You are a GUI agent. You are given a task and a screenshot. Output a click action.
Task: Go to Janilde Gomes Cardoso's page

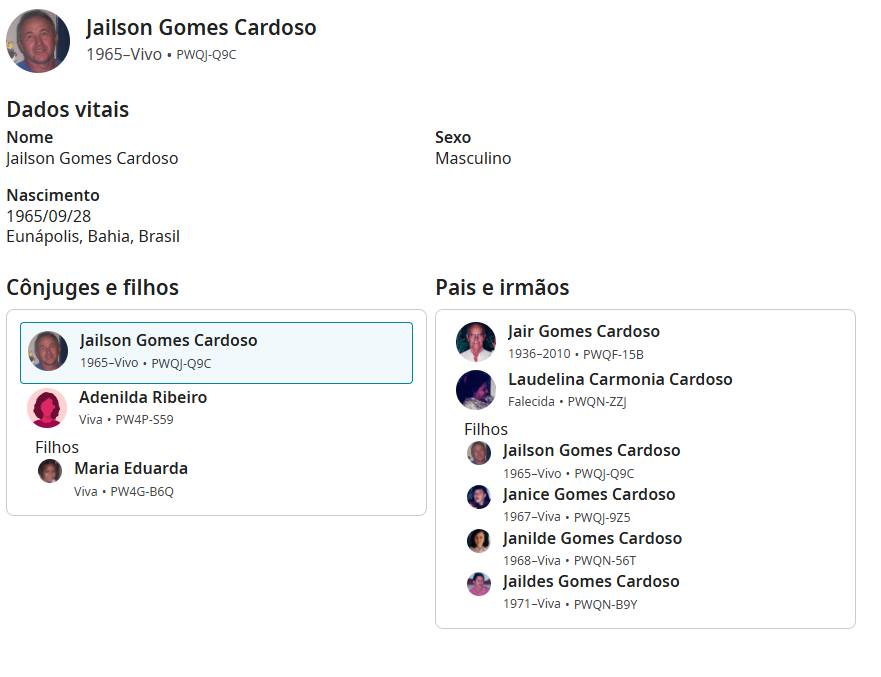tap(592, 539)
